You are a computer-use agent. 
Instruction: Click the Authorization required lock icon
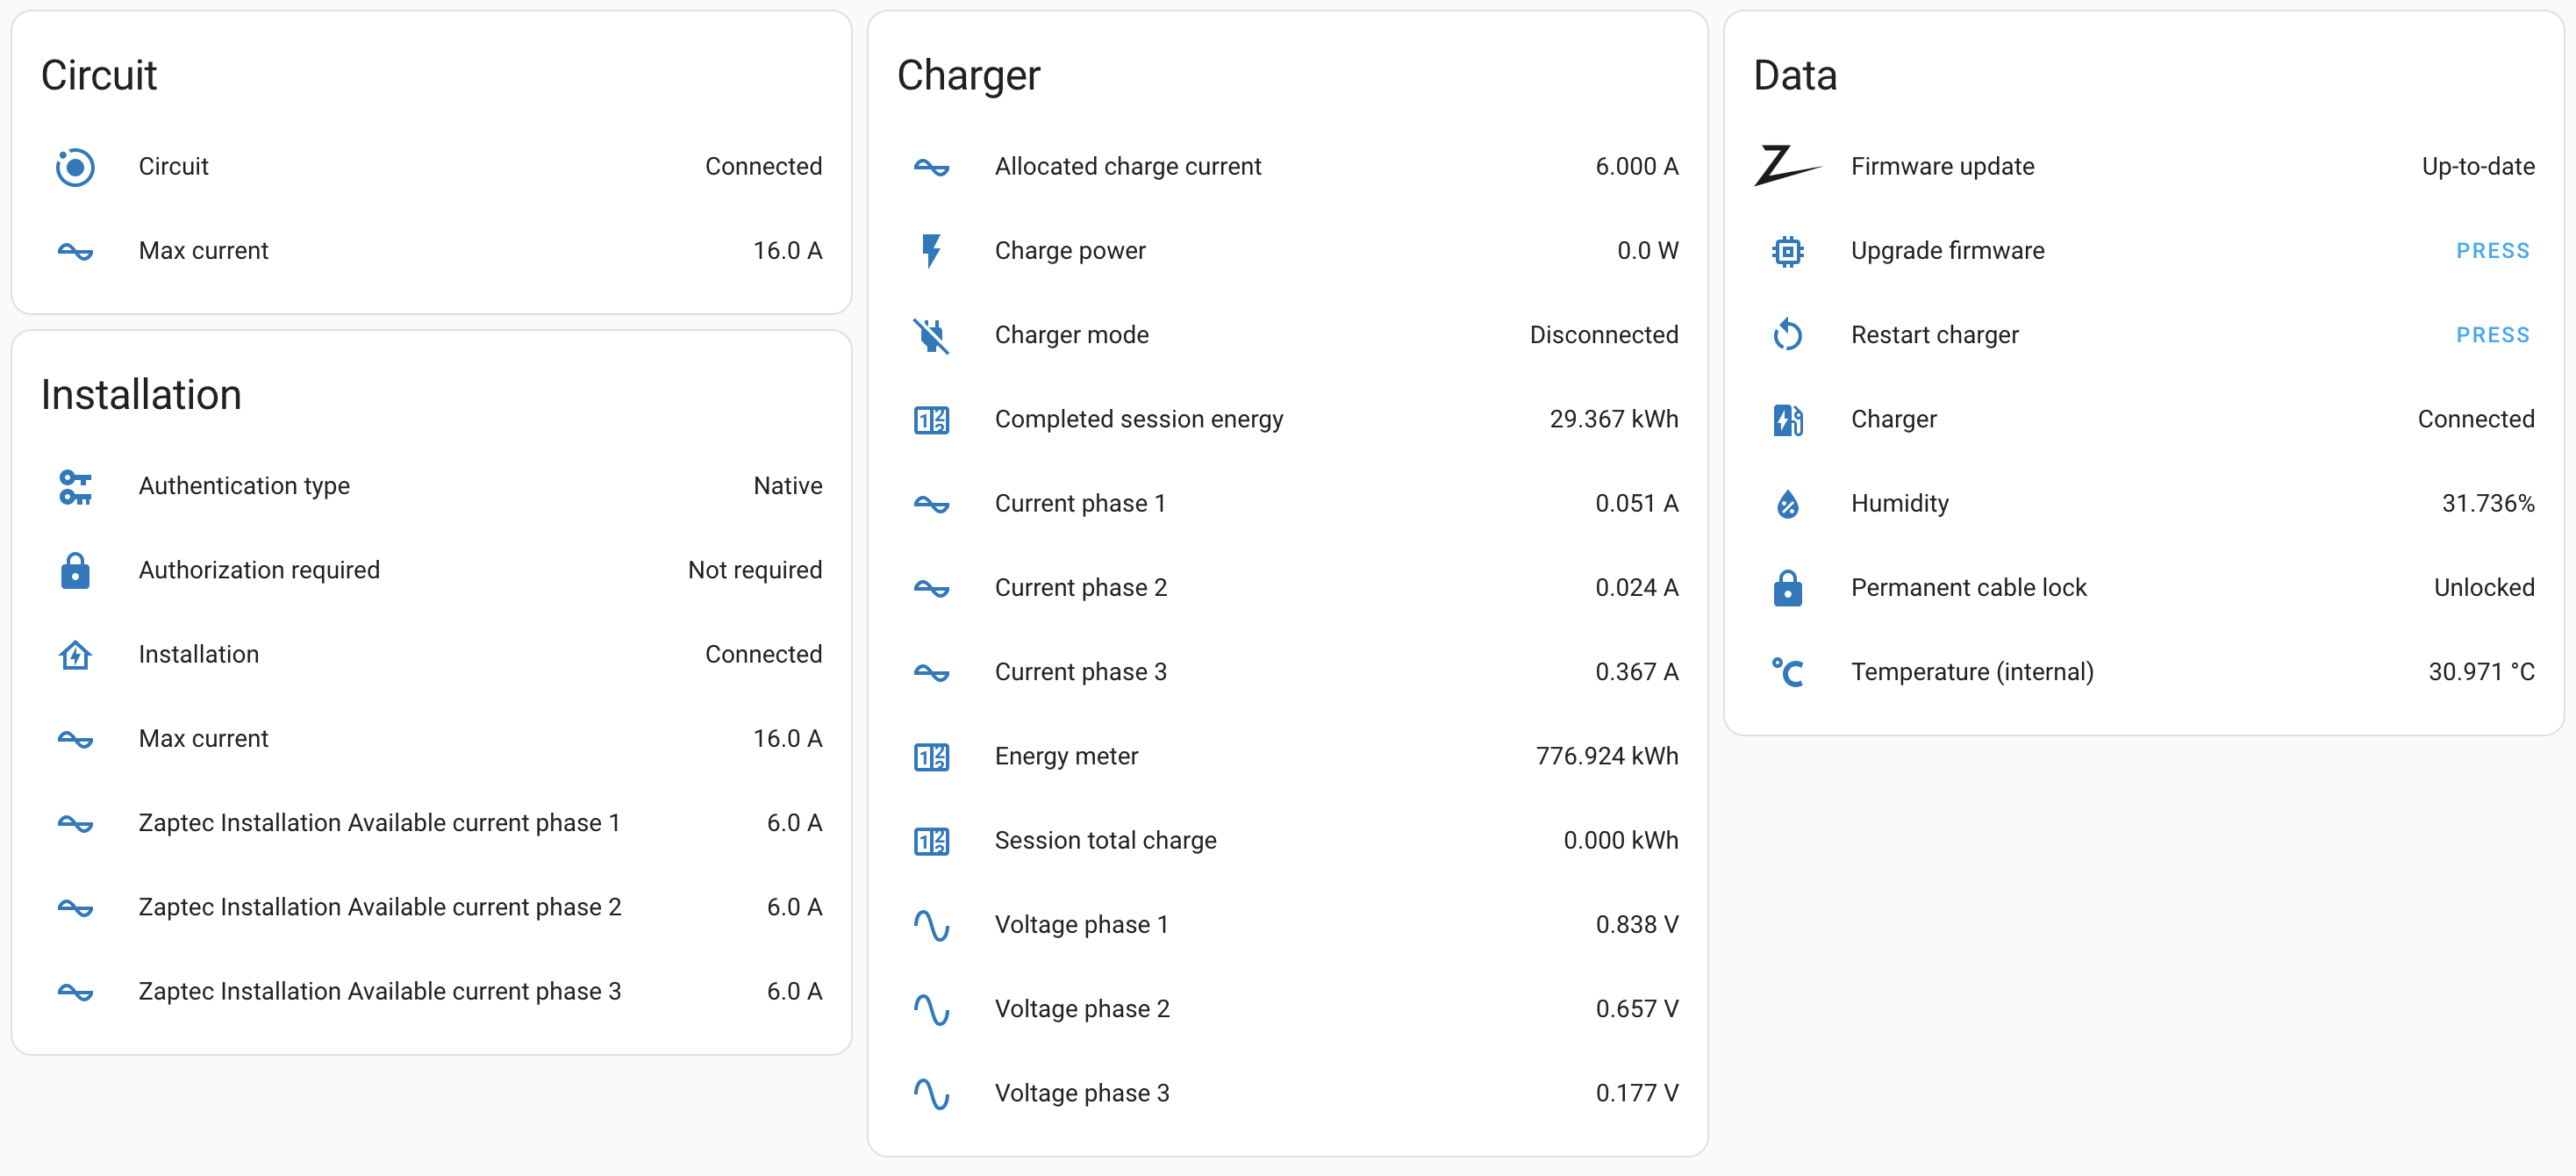tap(75, 570)
